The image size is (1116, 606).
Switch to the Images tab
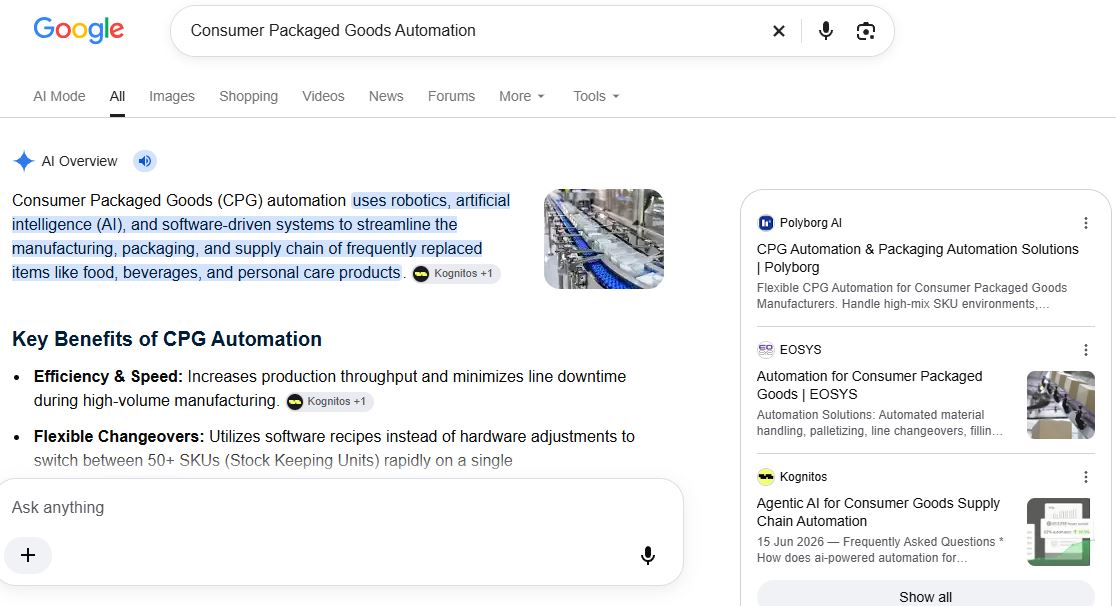coord(172,96)
